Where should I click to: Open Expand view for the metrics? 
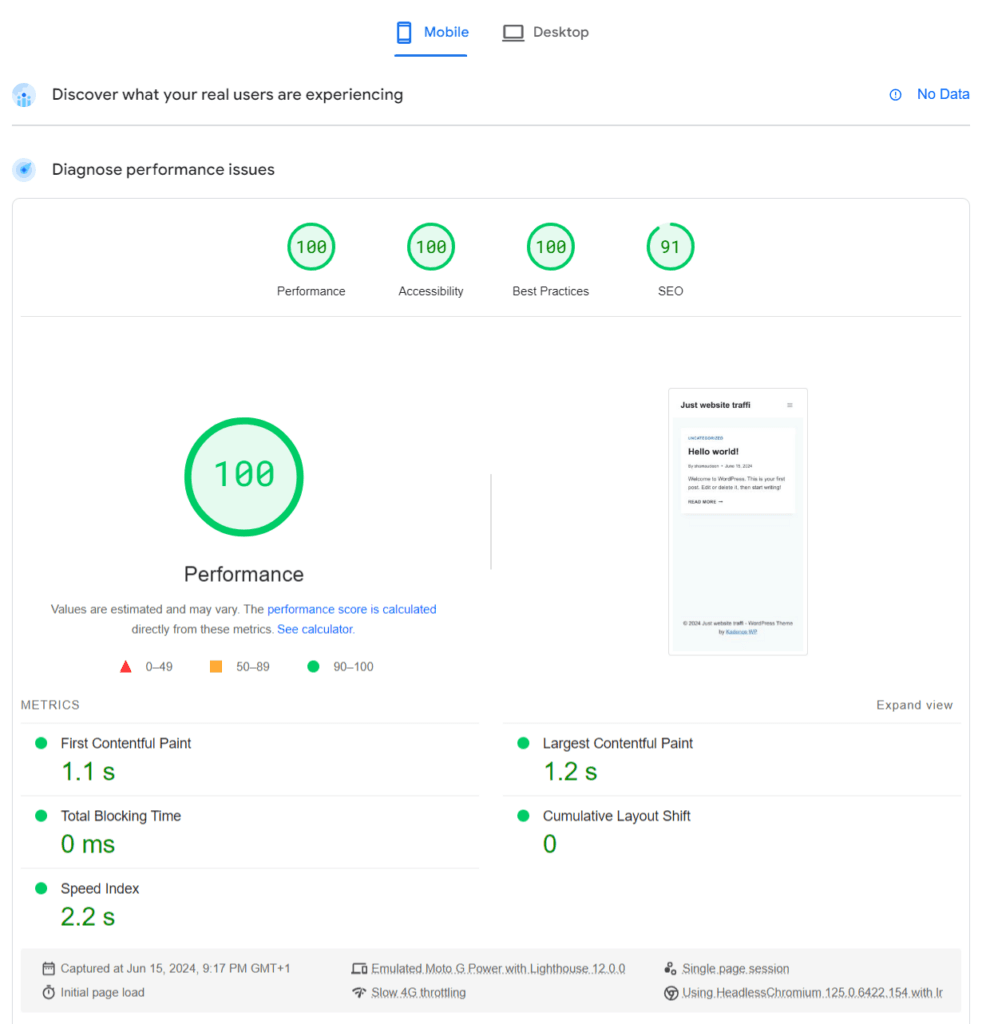(x=913, y=704)
